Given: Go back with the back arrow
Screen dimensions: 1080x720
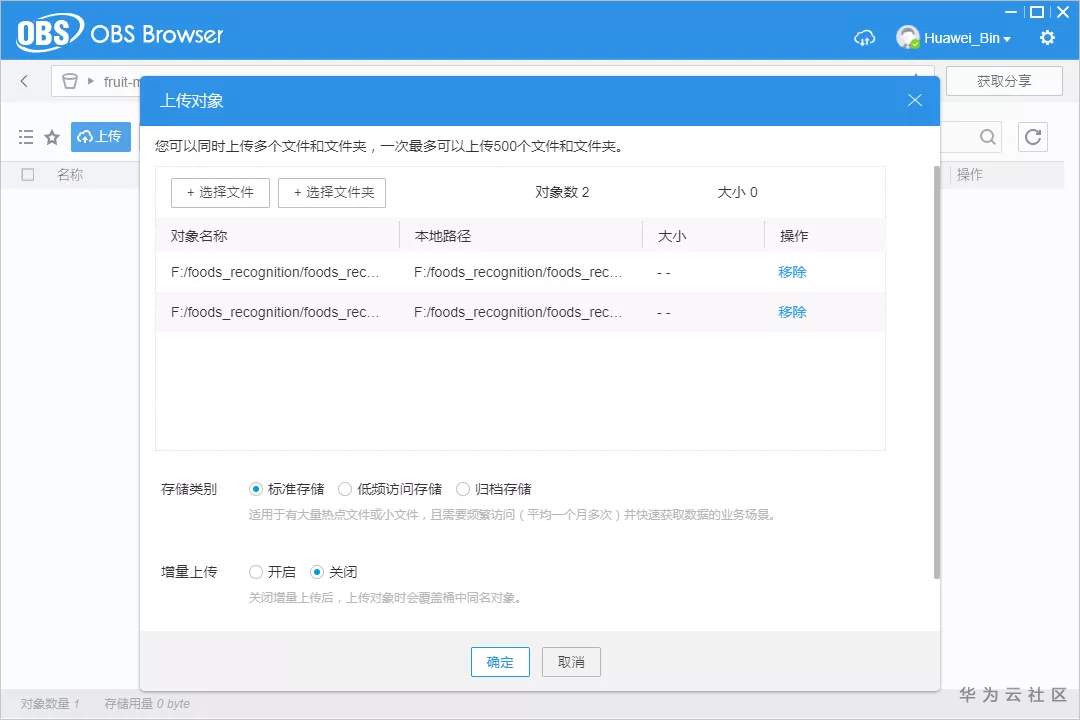Looking at the screenshot, I should (x=25, y=81).
